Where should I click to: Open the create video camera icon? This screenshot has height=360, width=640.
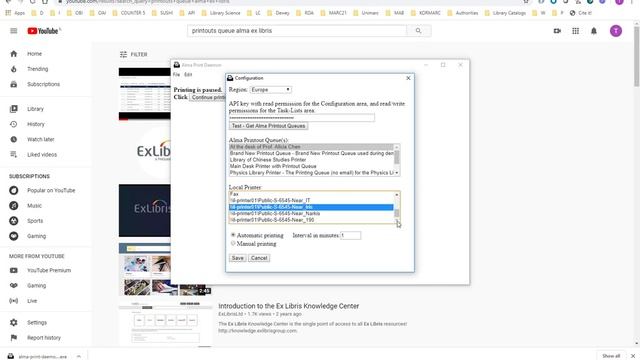pos(557,31)
